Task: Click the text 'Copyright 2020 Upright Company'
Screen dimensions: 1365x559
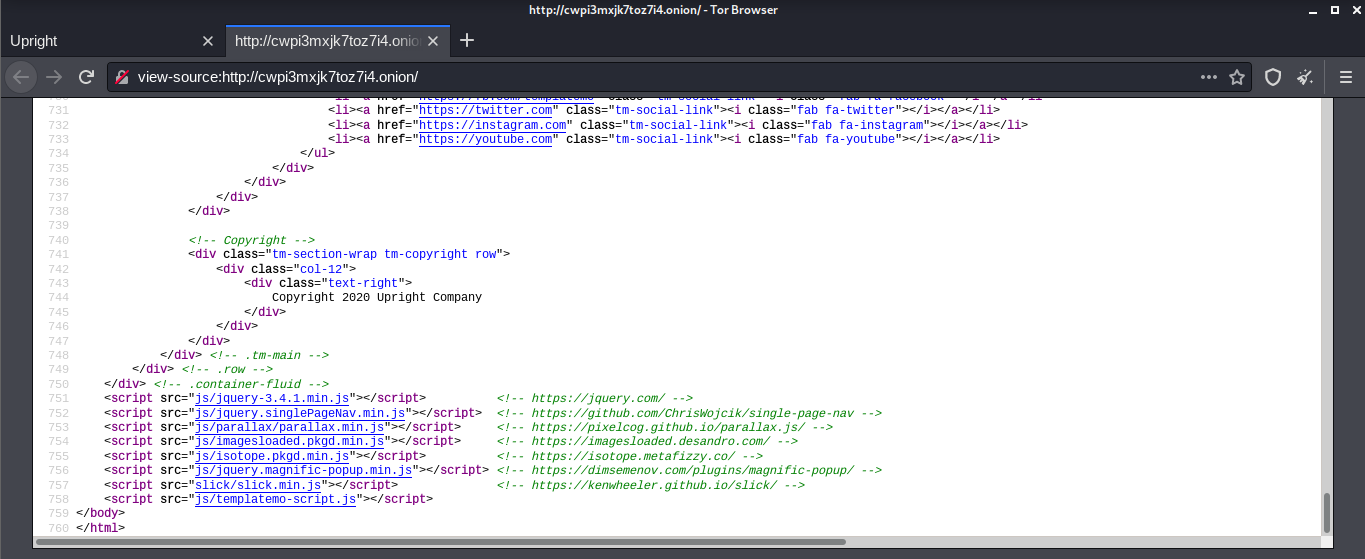Action: 377,297
